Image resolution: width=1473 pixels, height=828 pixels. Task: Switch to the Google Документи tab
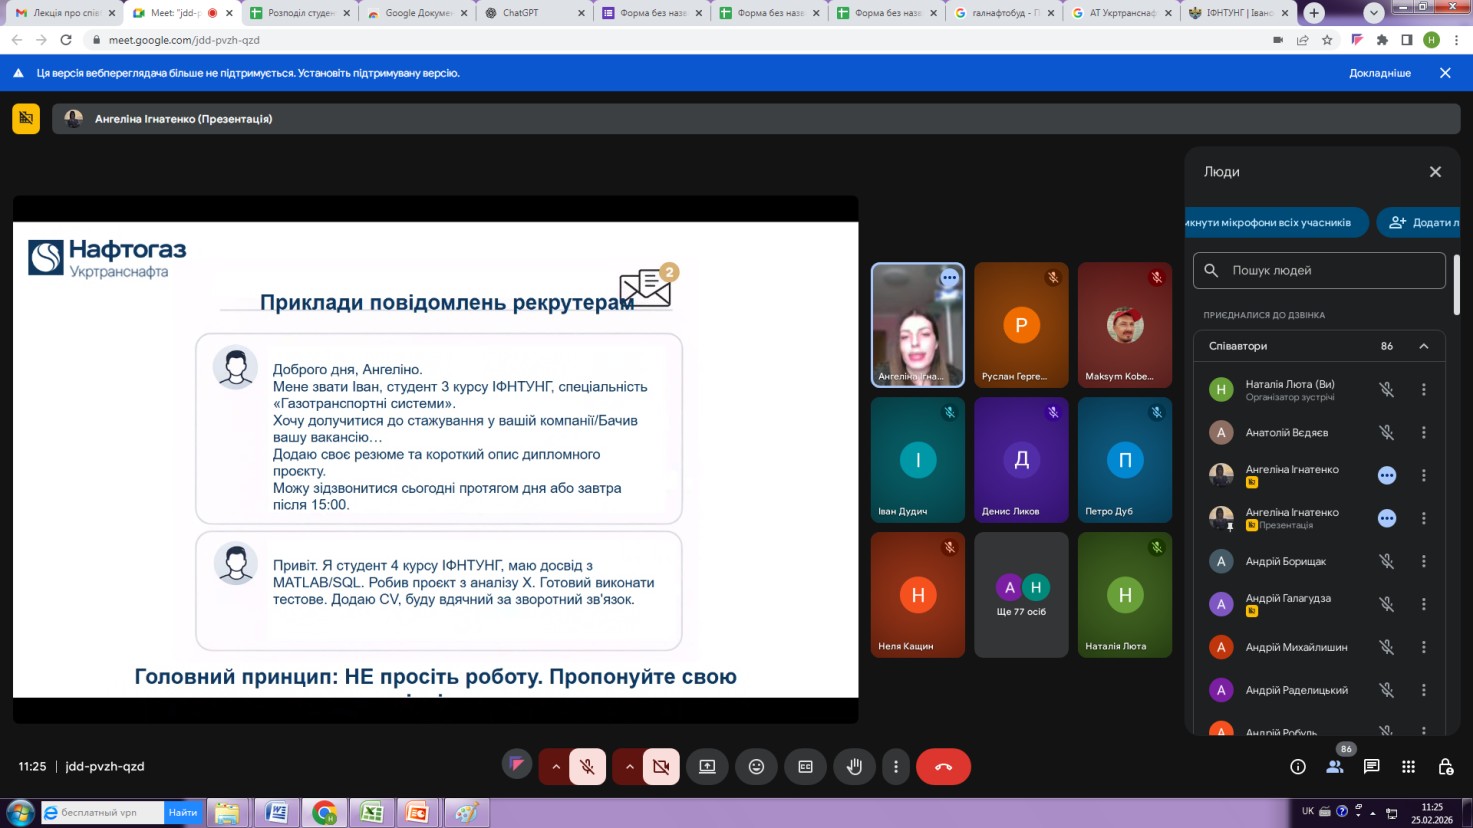pos(417,13)
